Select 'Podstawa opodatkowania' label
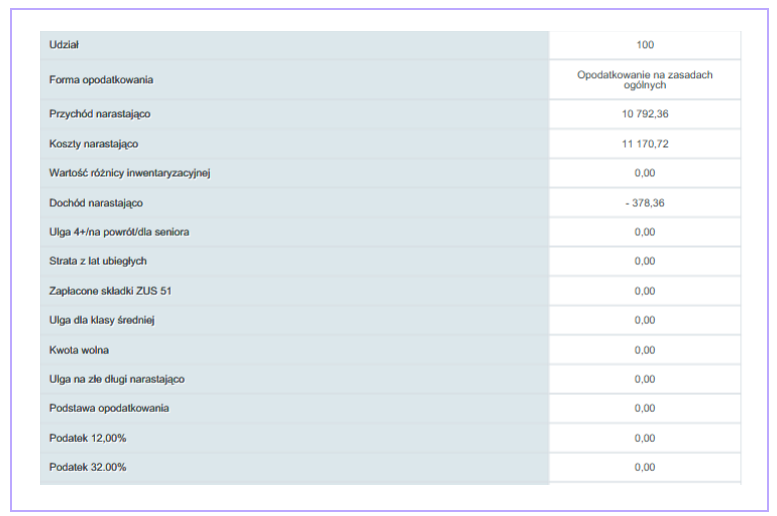 (109, 408)
